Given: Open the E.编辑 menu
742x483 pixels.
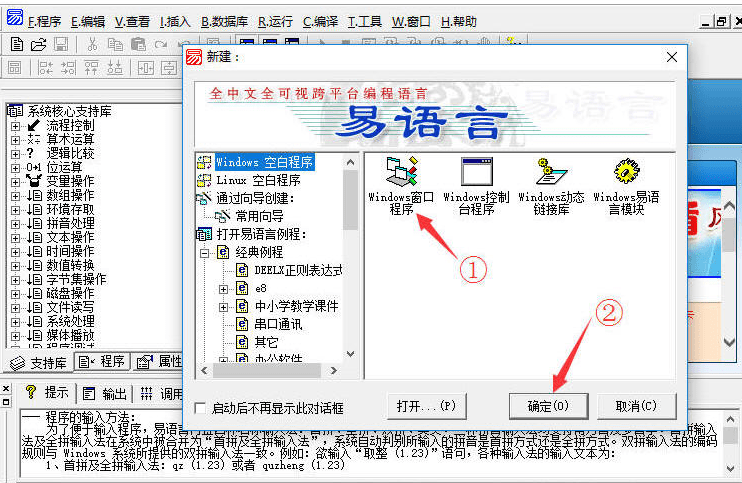Looking at the screenshot, I should click(x=88, y=22).
